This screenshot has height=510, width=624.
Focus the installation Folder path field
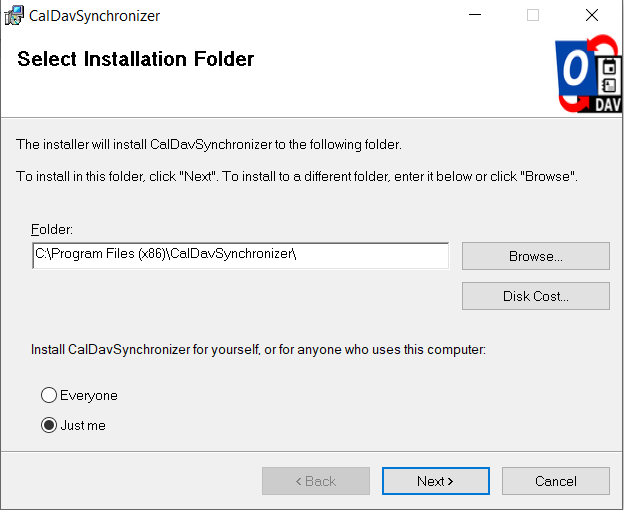tap(241, 255)
